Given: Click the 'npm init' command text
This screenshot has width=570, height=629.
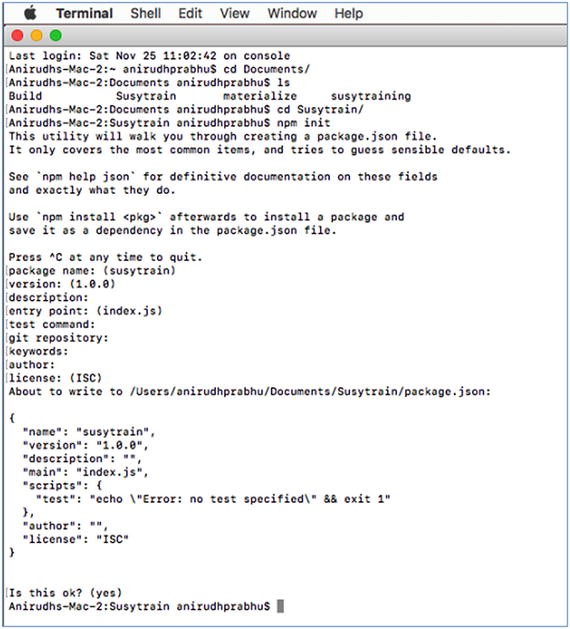Looking at the screenshot, I should coord(304,123).
